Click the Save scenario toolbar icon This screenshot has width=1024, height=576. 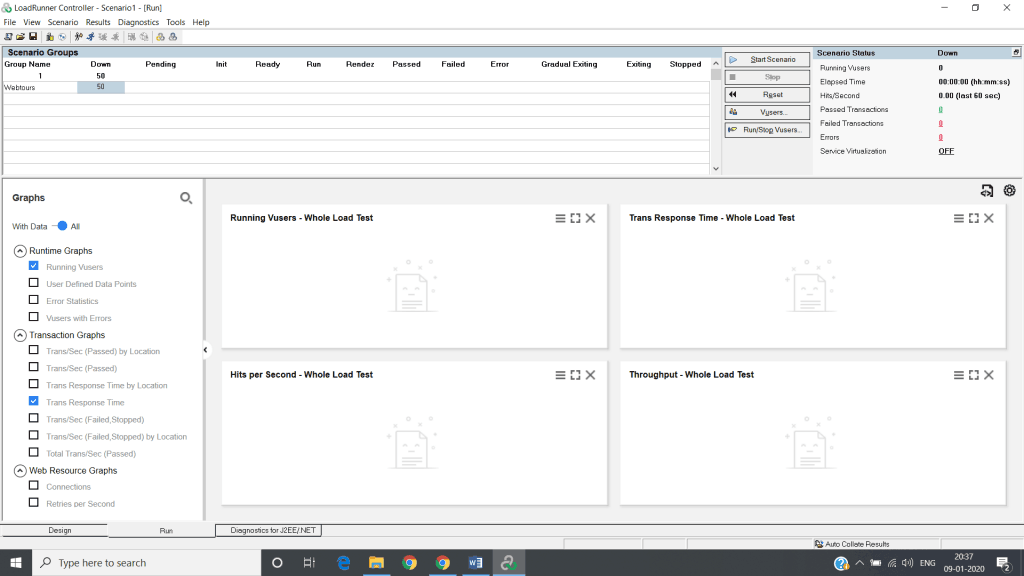pos(33,37)
